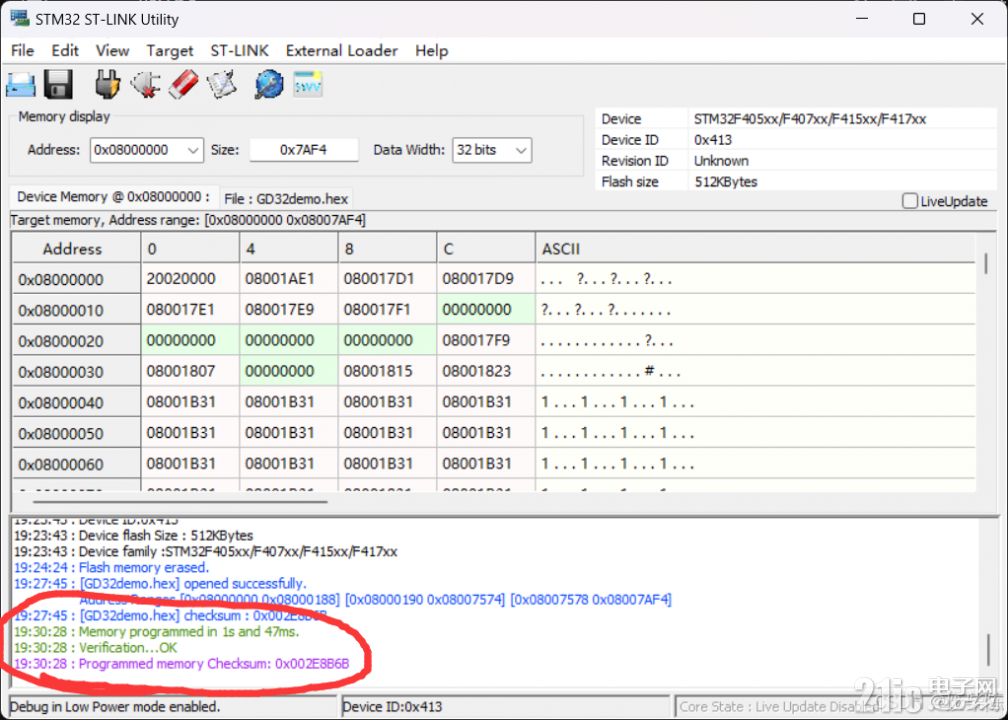1008x720 pixels.
Task: Click log line '[GD32demo.hex] opened successfully.'
Action: pyautogui.click(x=161, y=584)
